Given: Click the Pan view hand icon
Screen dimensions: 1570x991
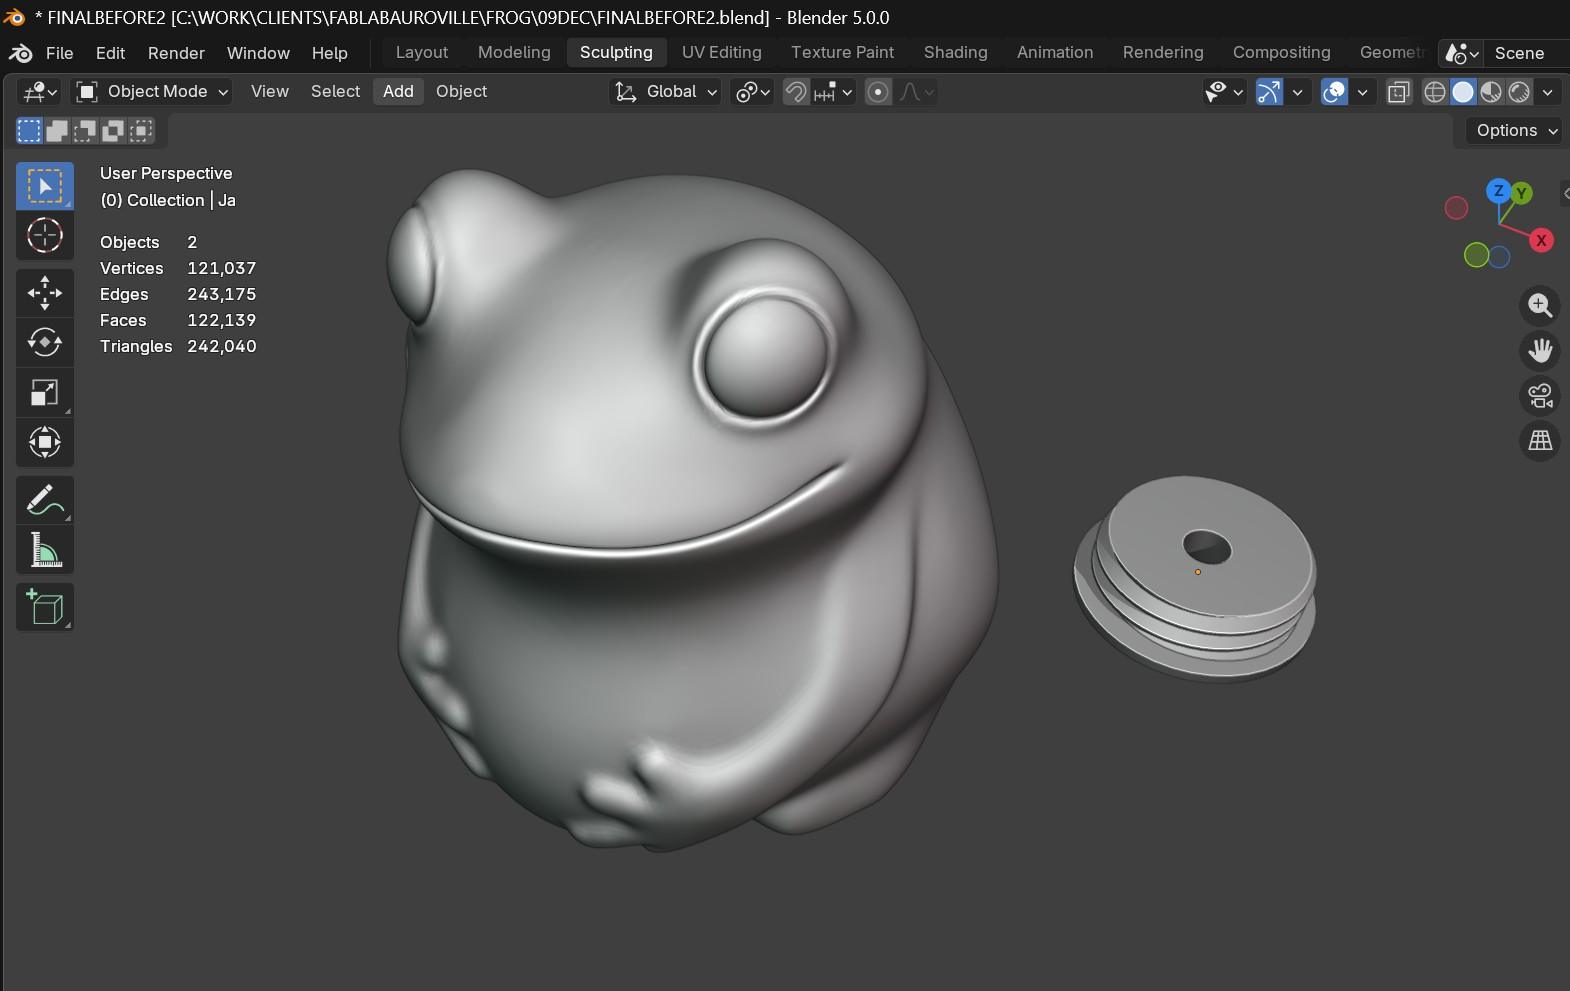Looking at the screenshot, I should [1540, 350].
